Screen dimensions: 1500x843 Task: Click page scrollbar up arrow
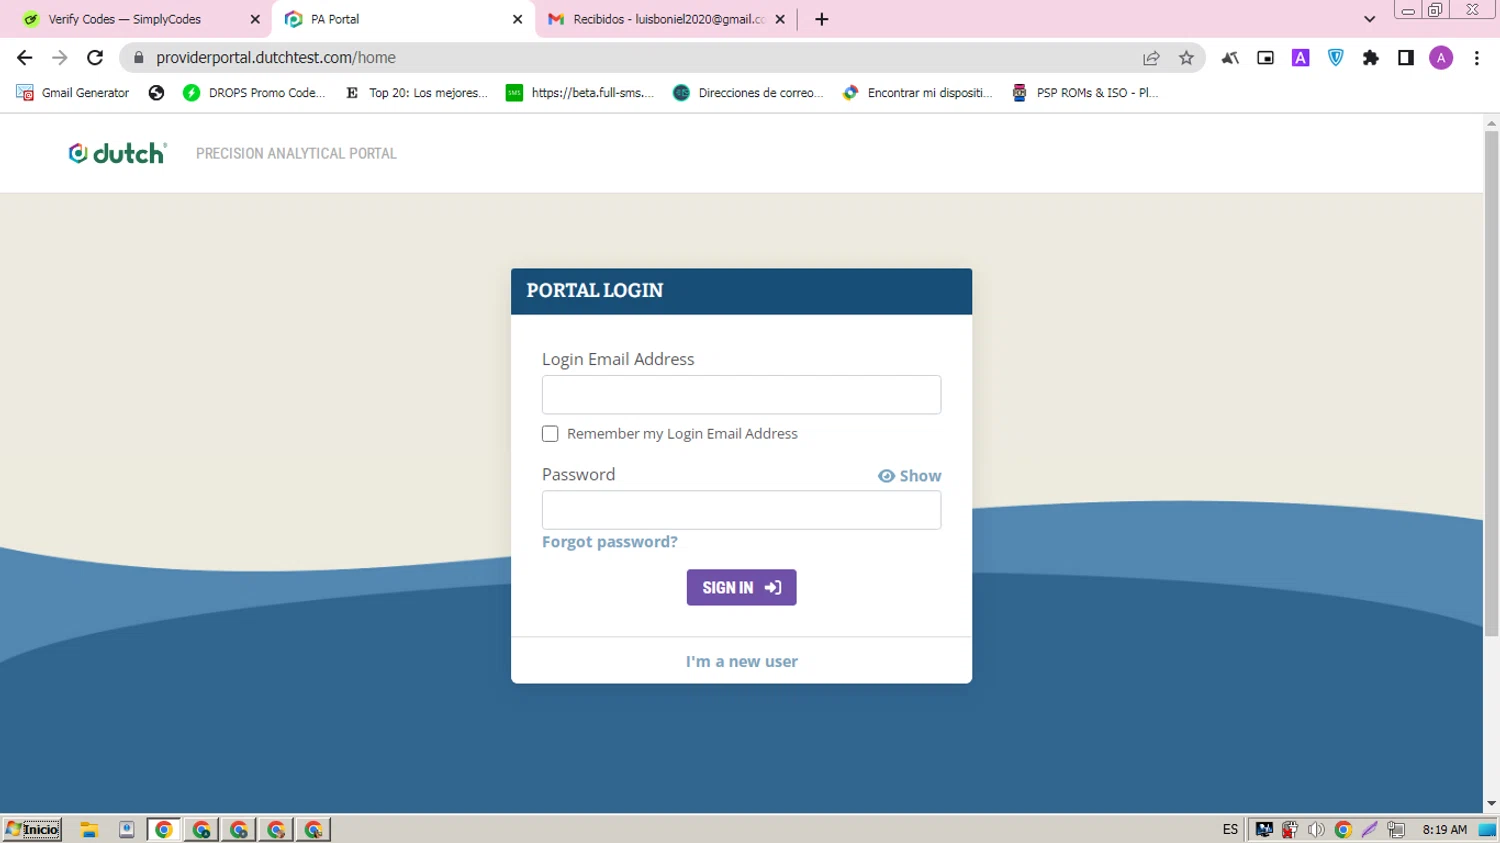(1491, 123)
